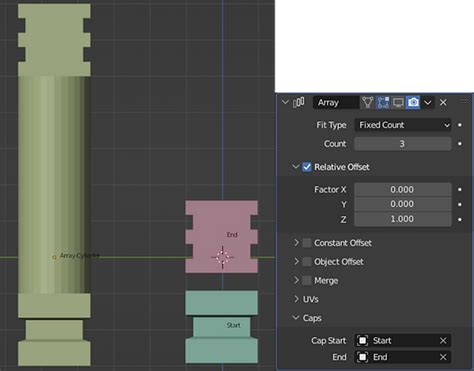This screenshot has height=371, width=474.
Task: Clear the Cap End object
Action: tap(443, 357)
